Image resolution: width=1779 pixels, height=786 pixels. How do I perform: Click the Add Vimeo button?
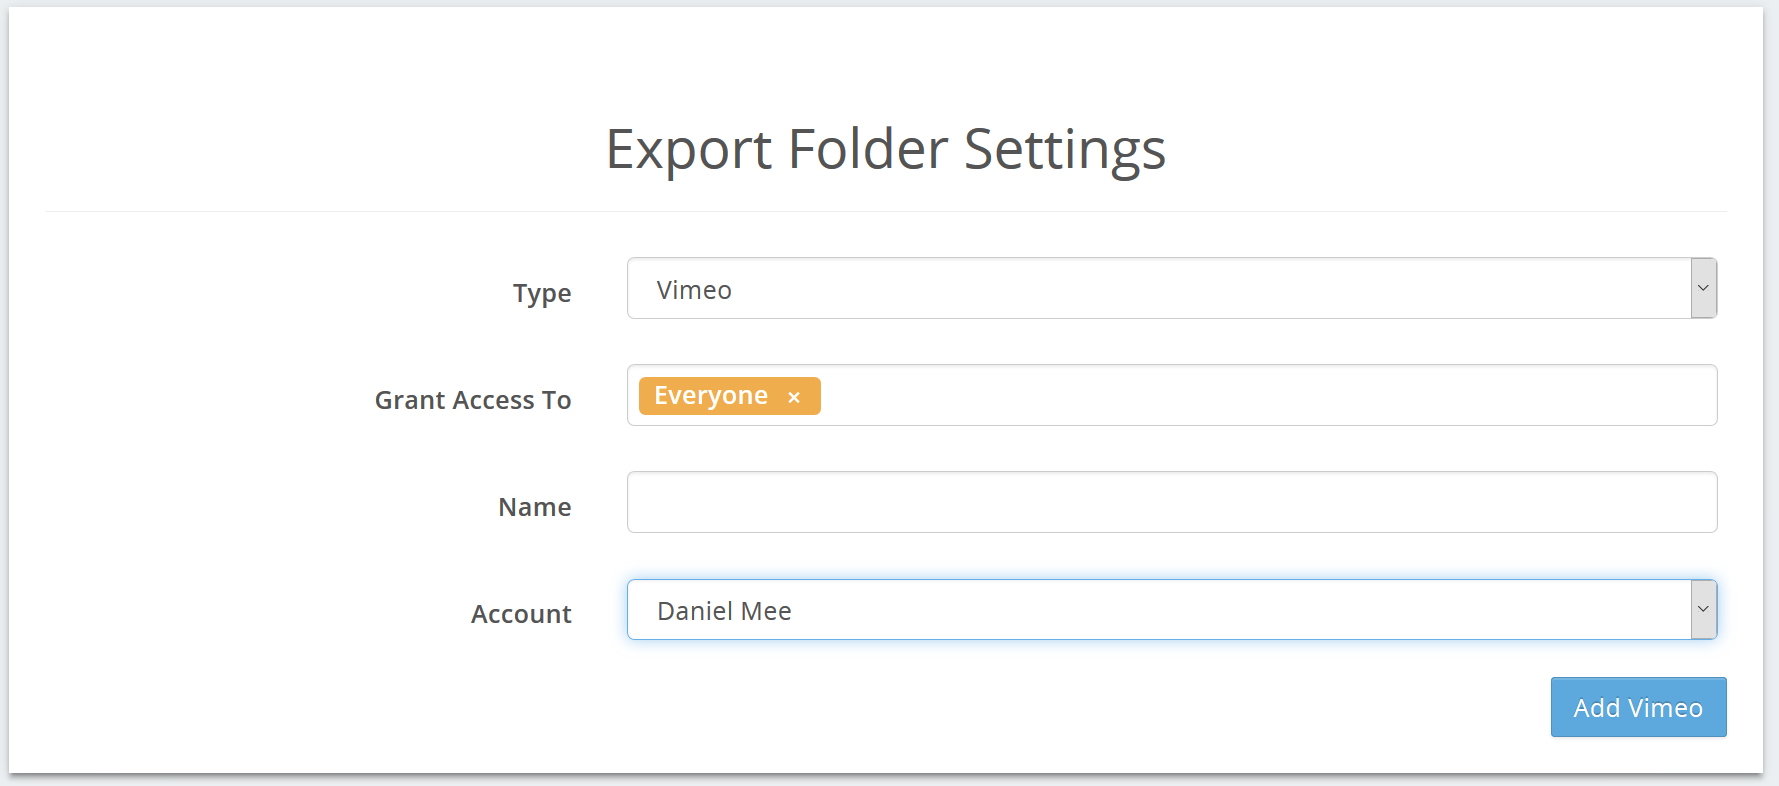(x=1638, y=707)
